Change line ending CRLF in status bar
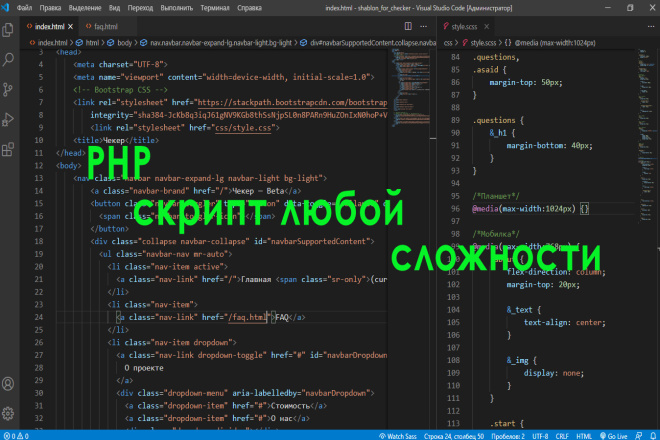The height and width of the screenshot is (440, 660). (562, 436)
